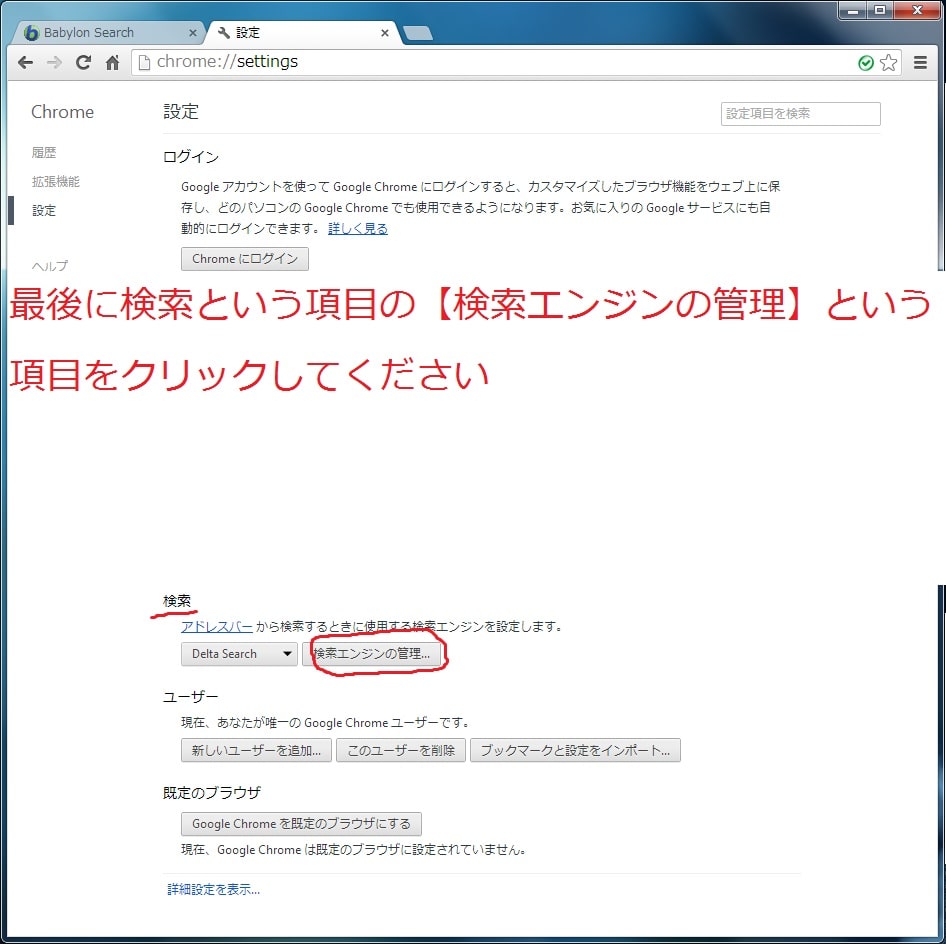946x944 pixels.
Task: Open the Chrome hamburger menu
Action: click(x=920, y=62)
